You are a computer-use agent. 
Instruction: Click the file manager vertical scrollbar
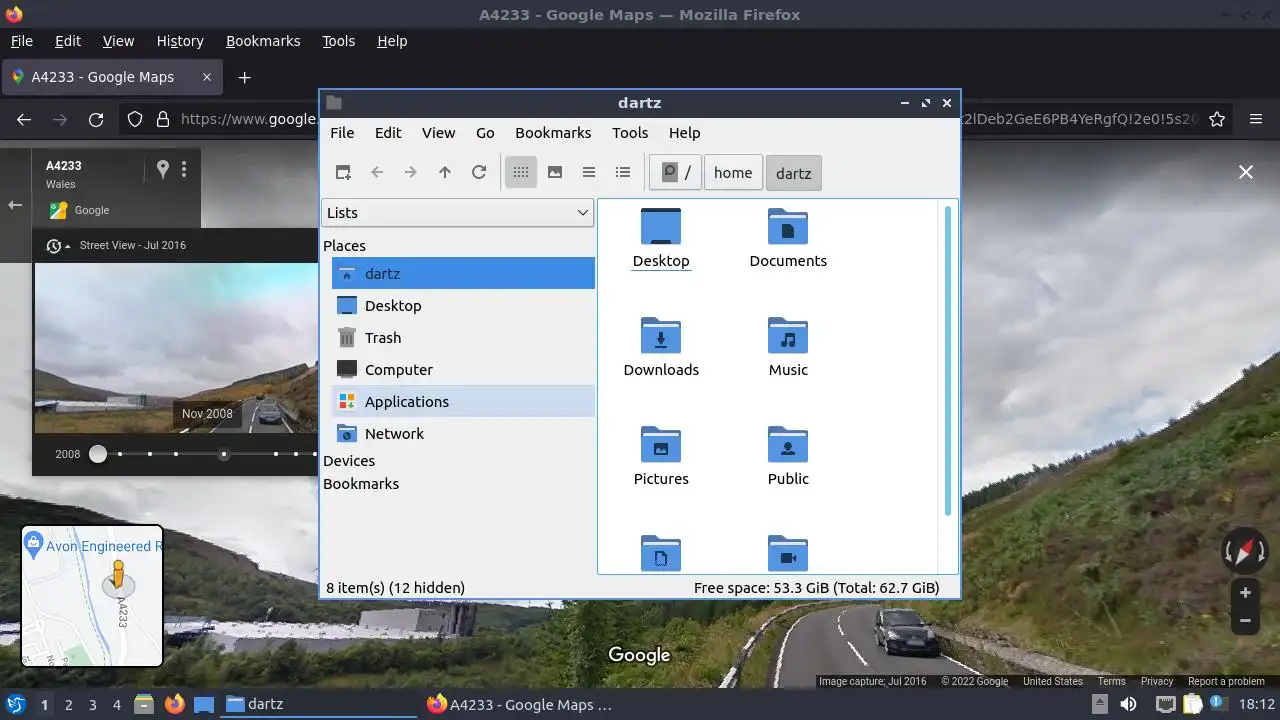point(948,361)
